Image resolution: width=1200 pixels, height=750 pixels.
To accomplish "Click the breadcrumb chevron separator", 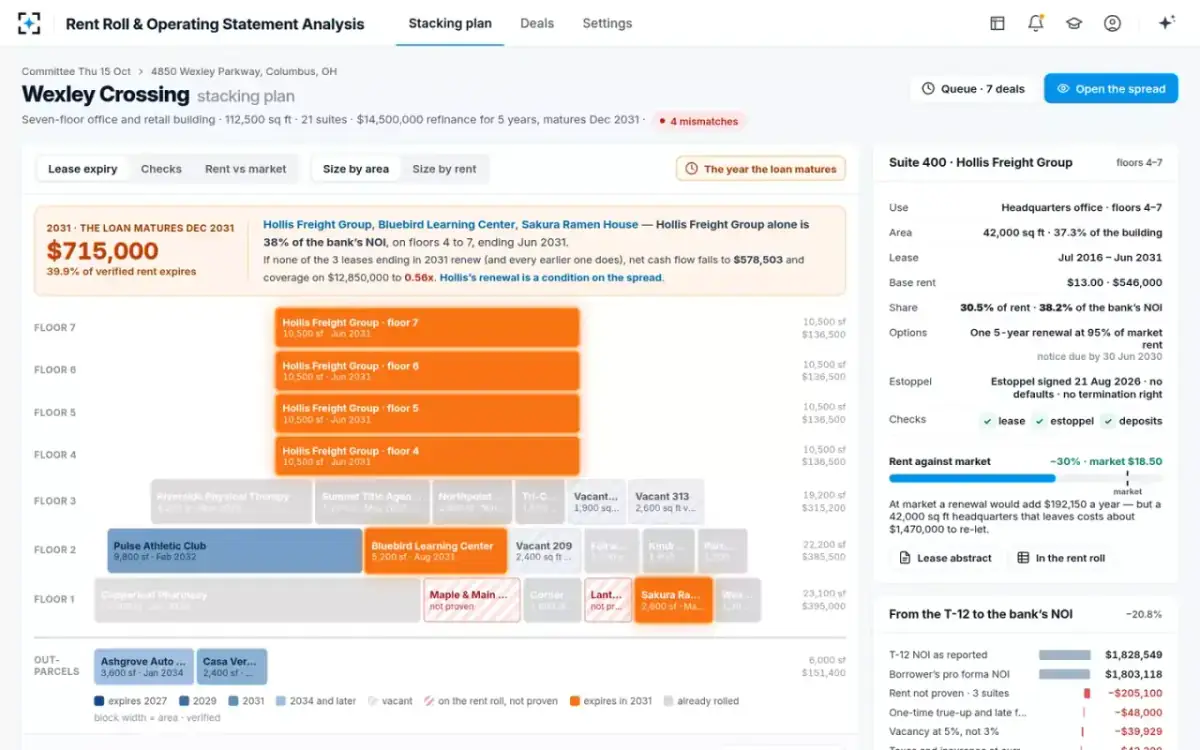I will [141, 72].
